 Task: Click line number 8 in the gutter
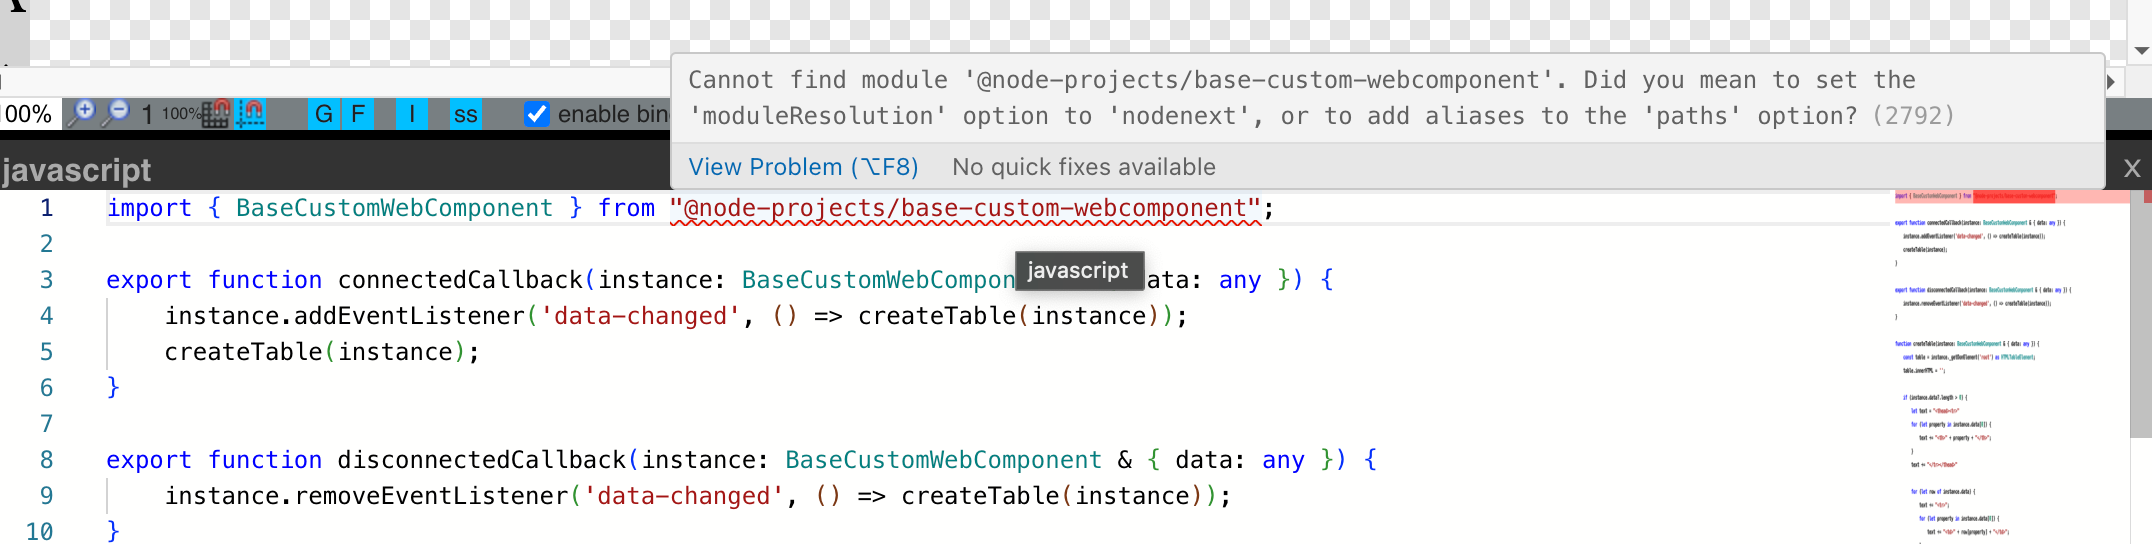46,460
